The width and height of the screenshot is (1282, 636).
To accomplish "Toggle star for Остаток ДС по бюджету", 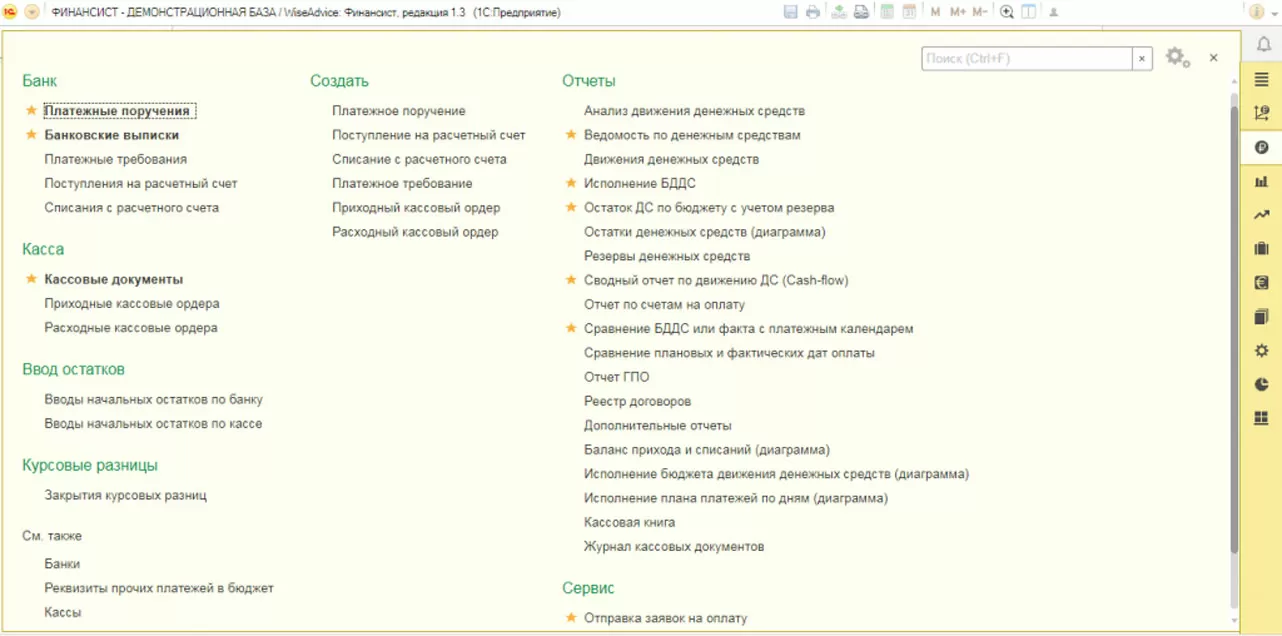I will click(x=571, y=207).
